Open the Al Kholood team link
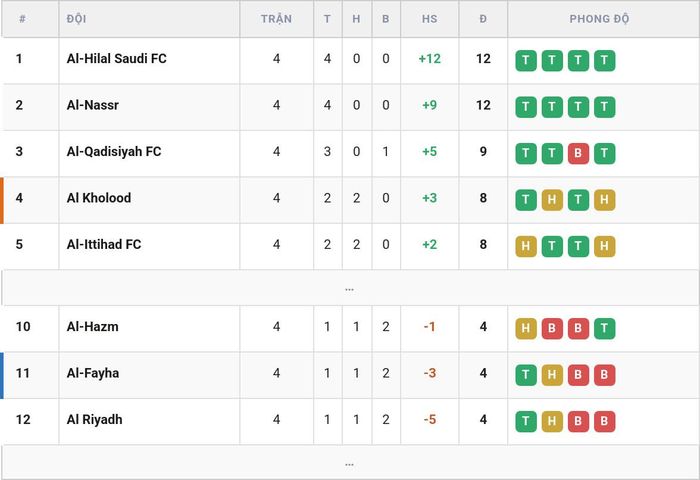Viewport: 700px width, 480px height. [99, 198]
